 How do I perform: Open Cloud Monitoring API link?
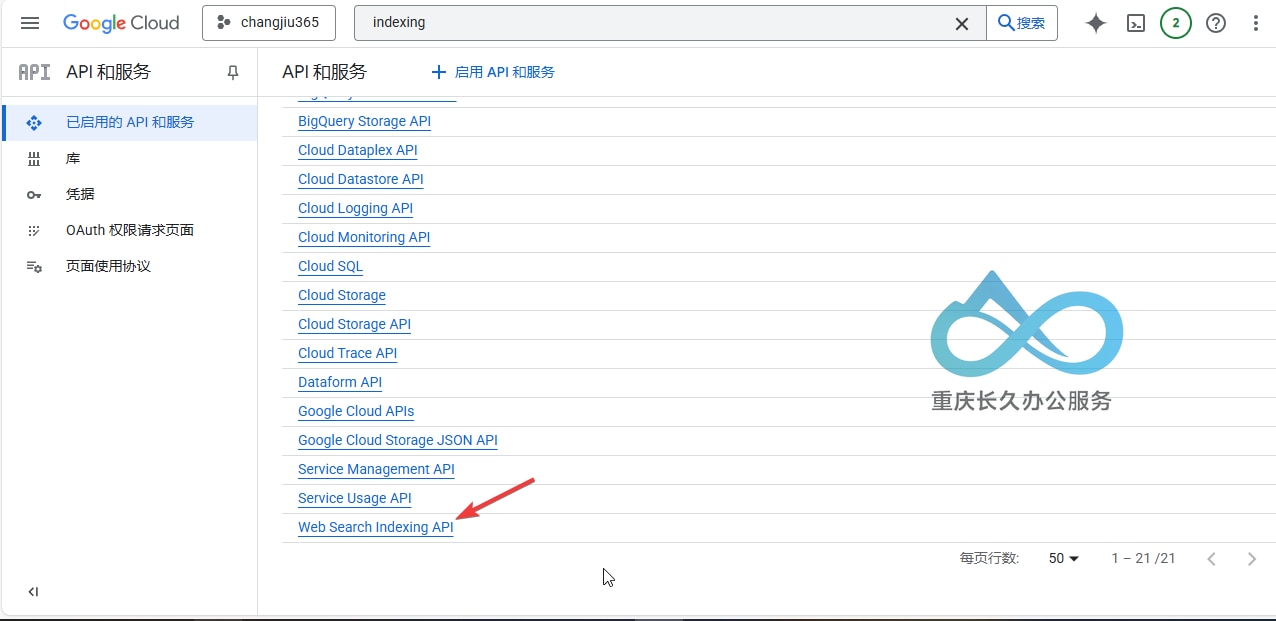coord(364,237)
